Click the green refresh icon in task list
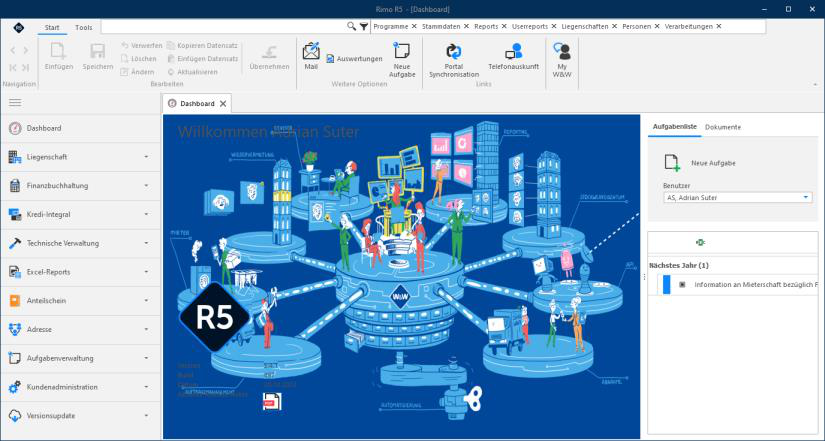The height and width of the screenshot is (441, 825). coord(700,243)
